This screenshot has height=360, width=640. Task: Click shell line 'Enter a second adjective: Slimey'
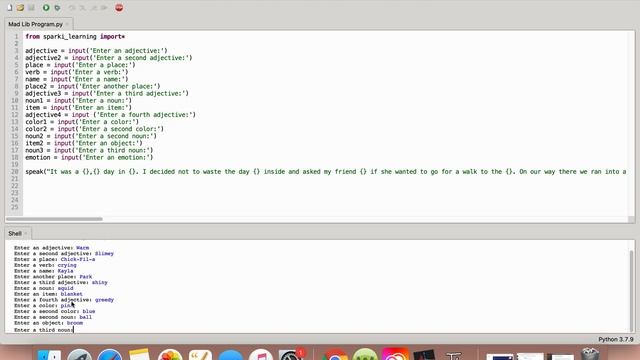(64, 253)
